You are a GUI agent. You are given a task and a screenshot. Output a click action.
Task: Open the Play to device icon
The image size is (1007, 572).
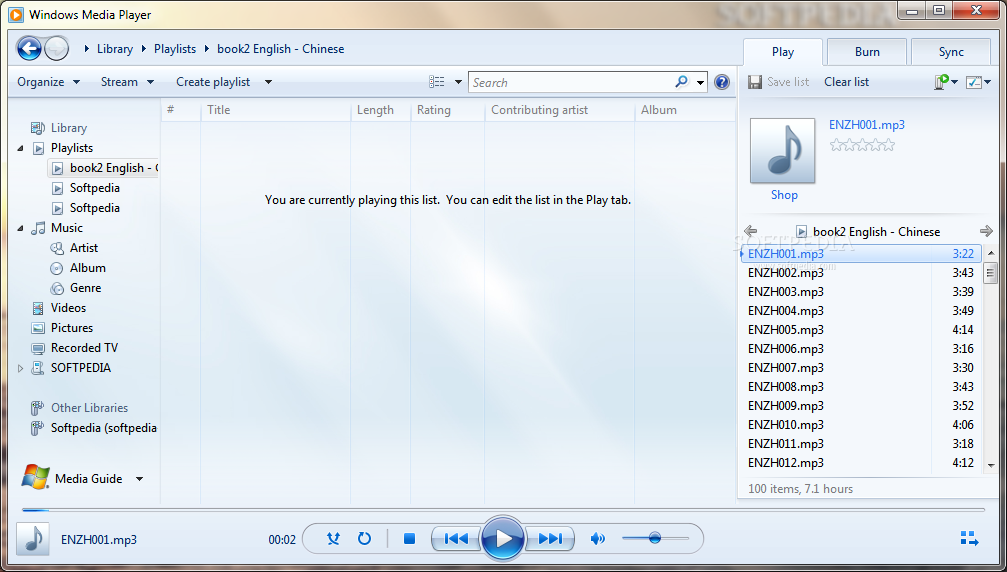pyautogui.click(x=942, y=82)
